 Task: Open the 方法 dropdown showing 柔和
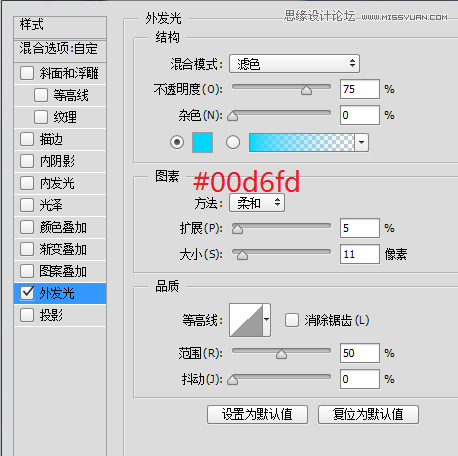pyautogui.click(x=257, y=203)
